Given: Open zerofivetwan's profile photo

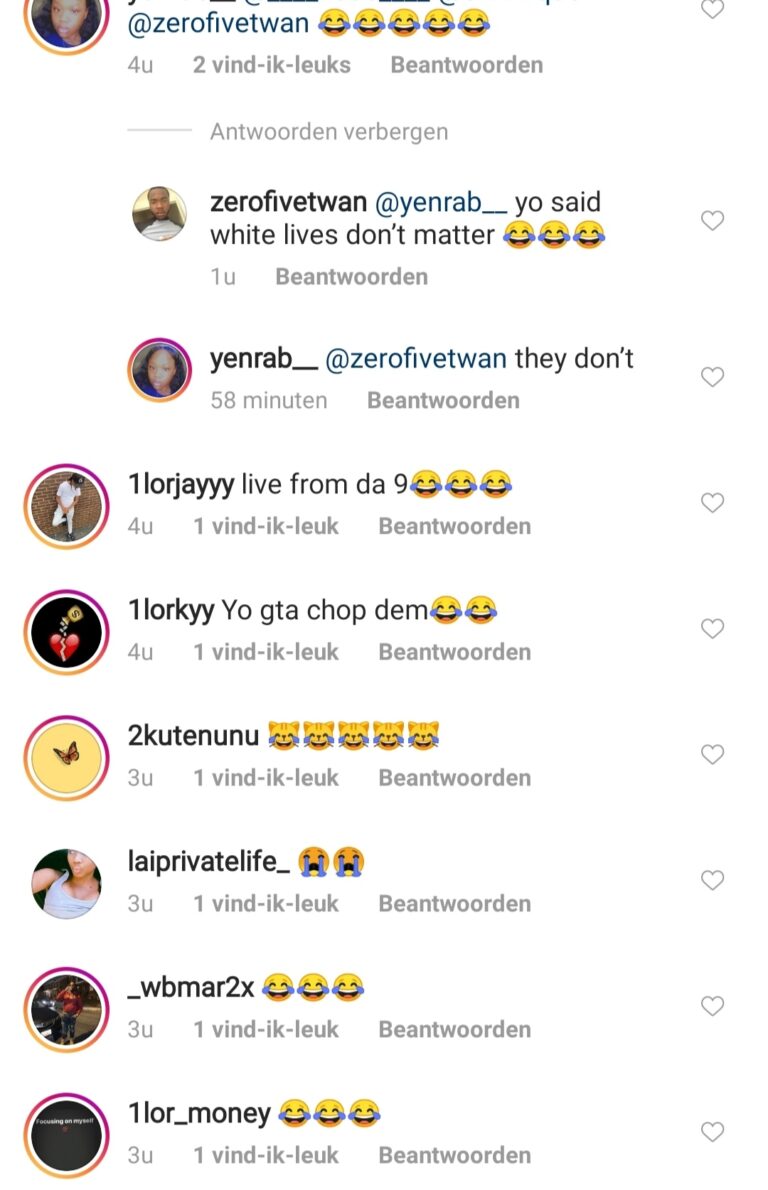Looking at the screenshot, I should click(159, 214).
